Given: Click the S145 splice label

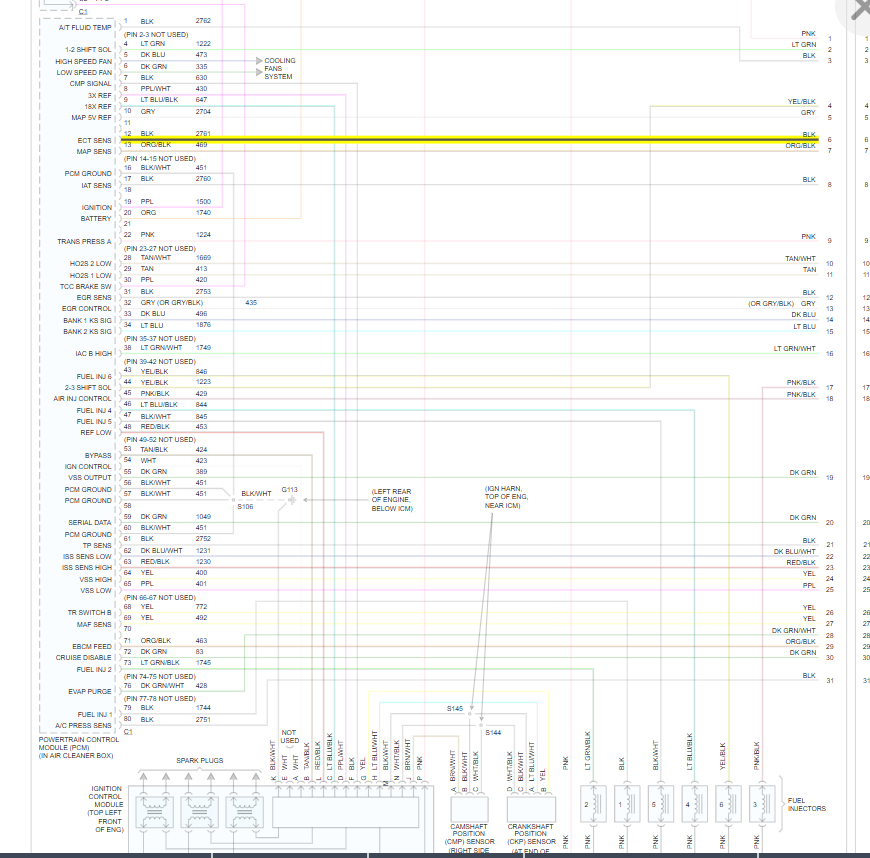Looking at the screenshot, I should coord(454,709).
